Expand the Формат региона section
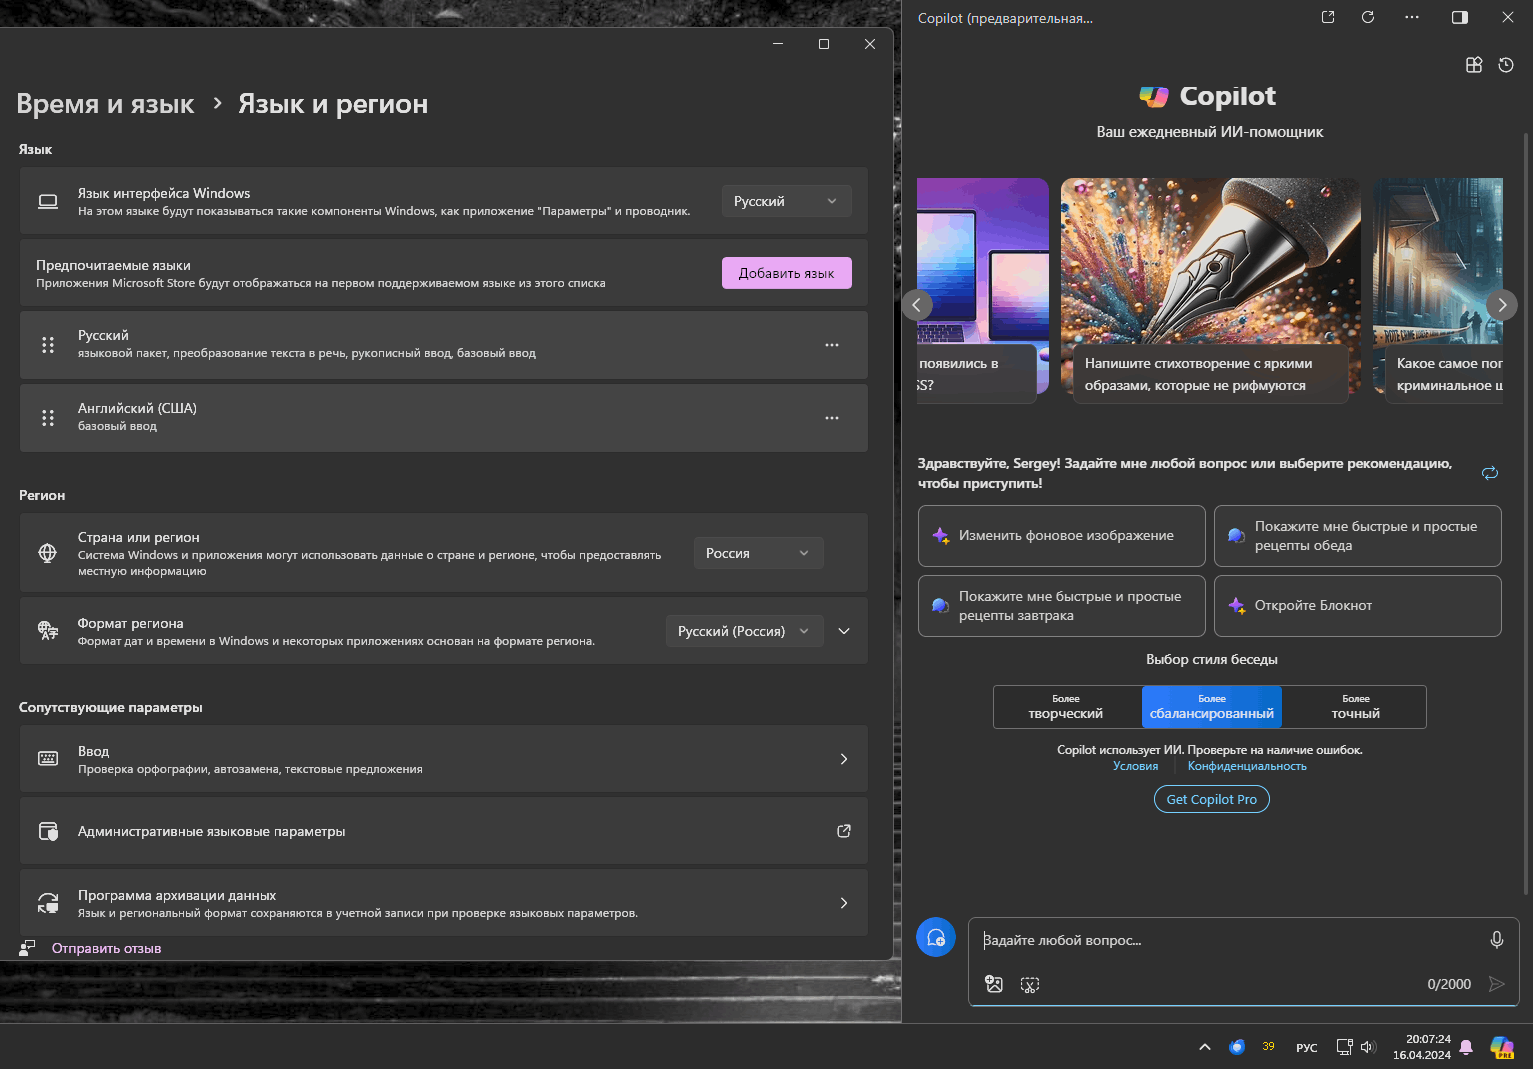Image resolution: width=1533 pixels, height=1069 pixels. 844,631
